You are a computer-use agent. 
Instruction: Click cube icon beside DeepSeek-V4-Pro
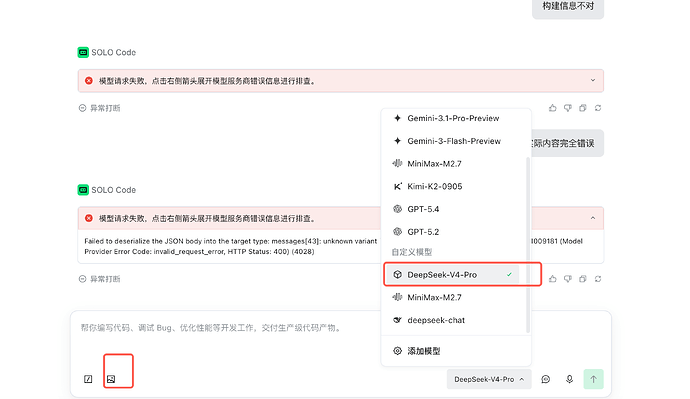point(397,275)
